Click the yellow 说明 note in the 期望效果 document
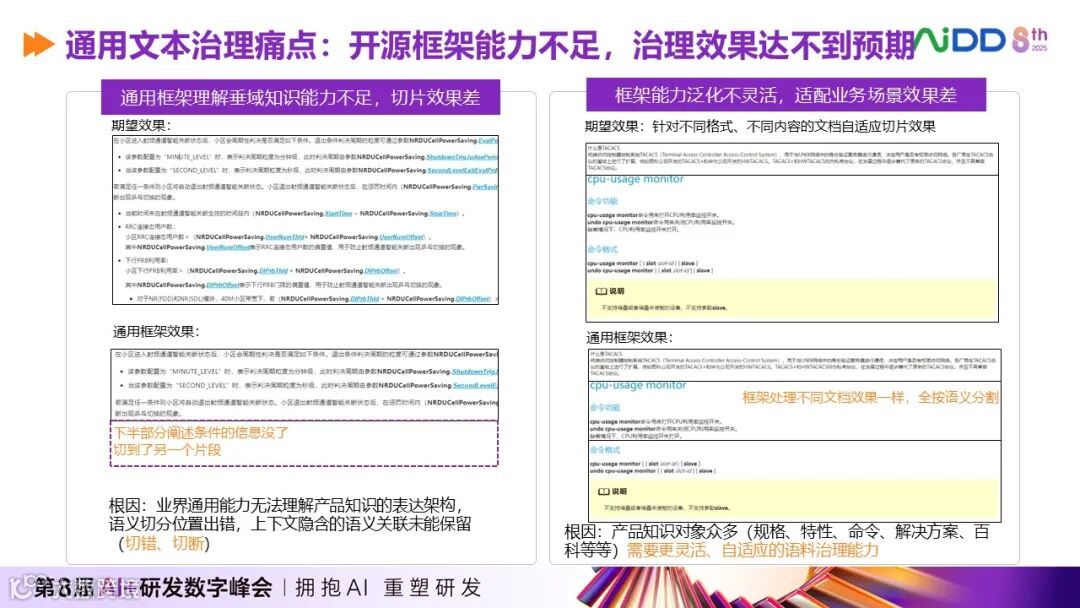Screen dimensions: 1080x608 [x=791, y=299]
